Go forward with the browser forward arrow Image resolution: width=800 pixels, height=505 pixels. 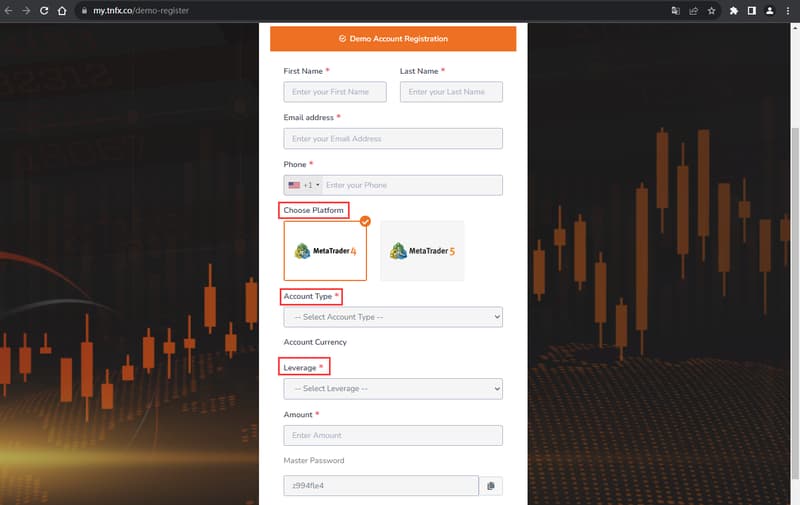(x=26, y=11)
